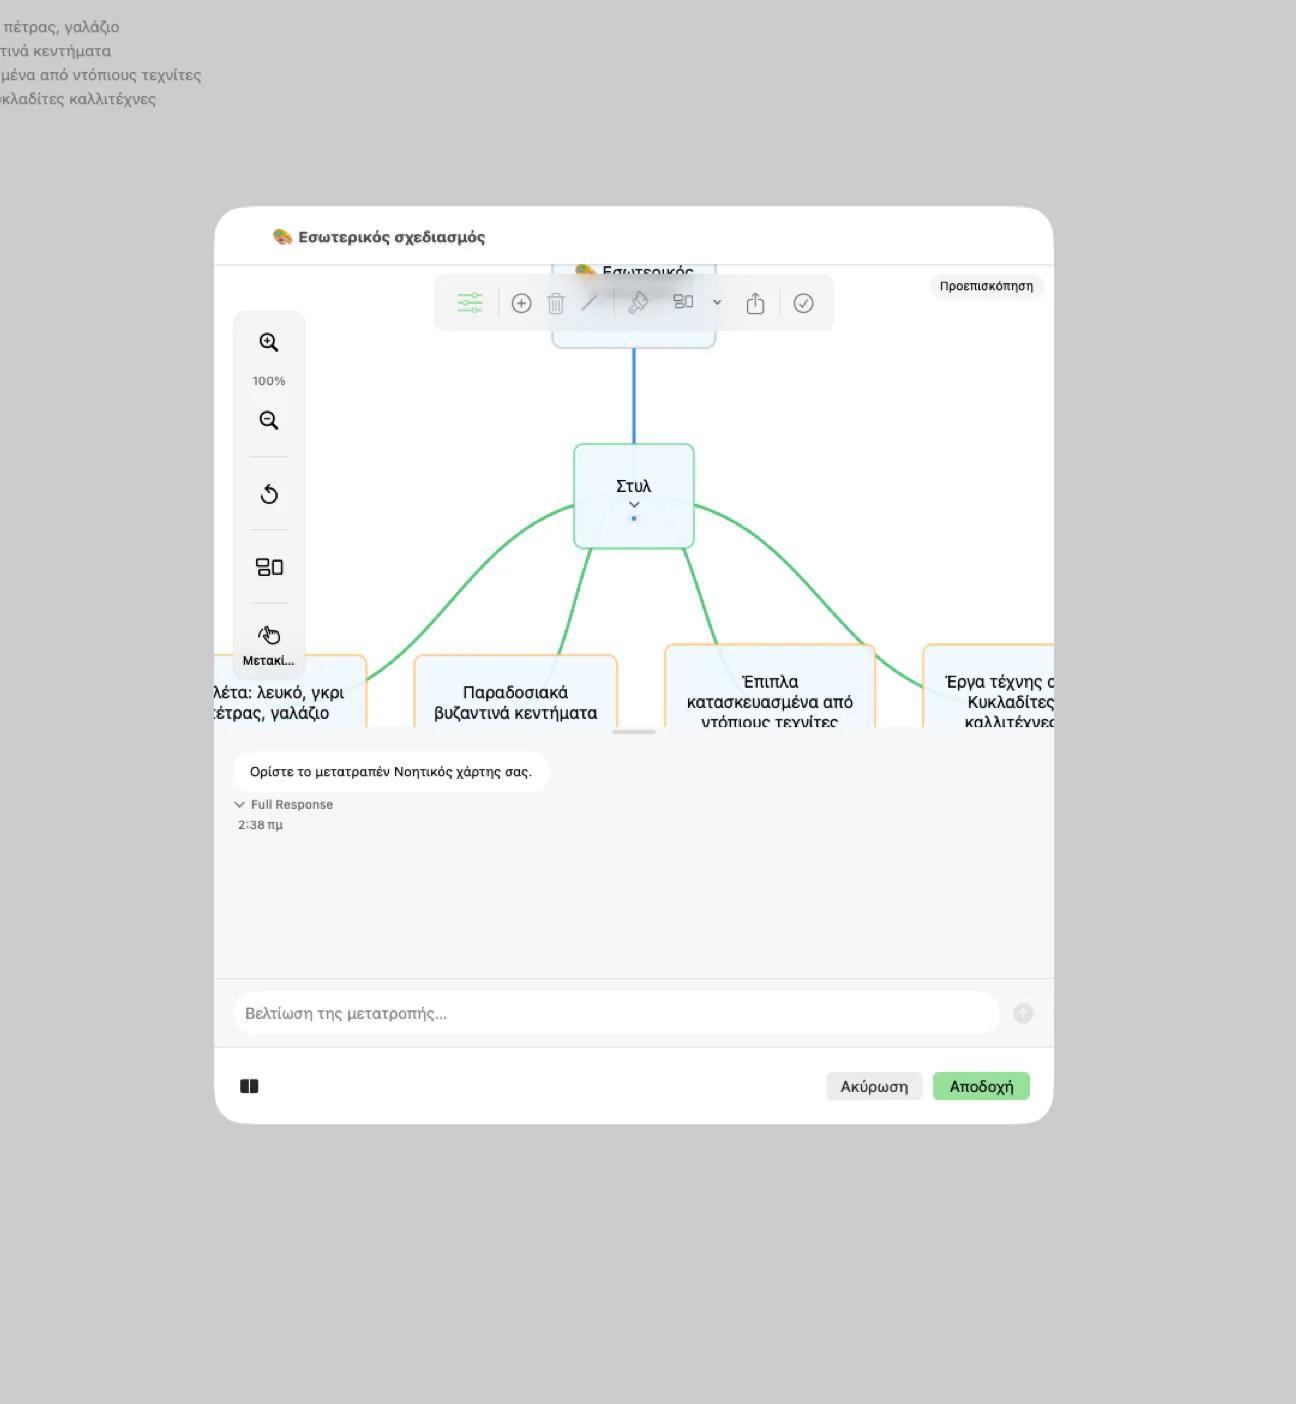Click Ακύρωση to cancel
Image resolution: width=1296 pixels, height=1404 pixels.
874,1086
